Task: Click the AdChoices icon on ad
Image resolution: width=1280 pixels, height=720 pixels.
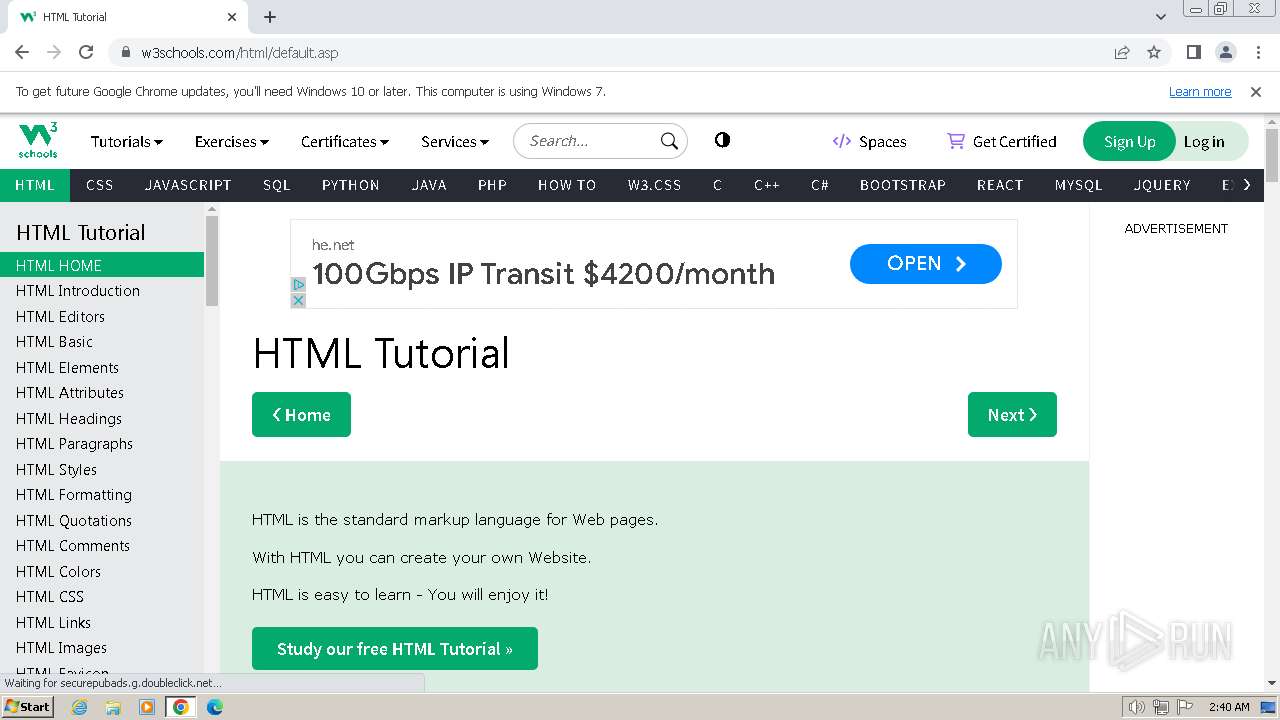Action: (x=298, y=285)
